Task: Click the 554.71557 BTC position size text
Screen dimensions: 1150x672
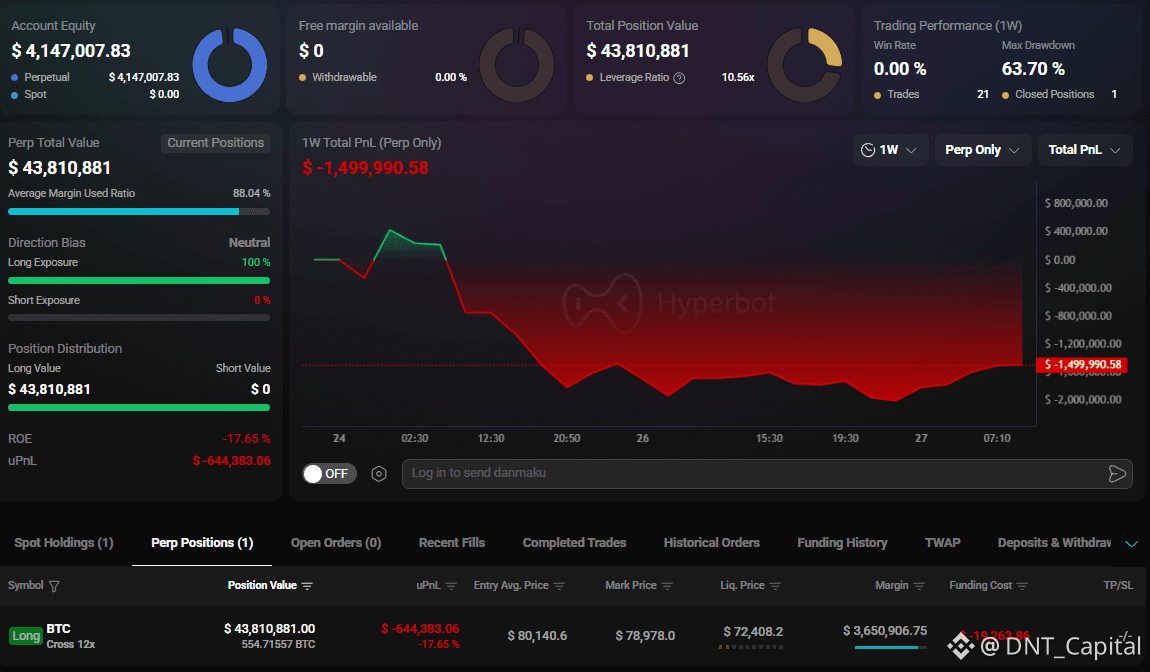Action: coord(278,645)
